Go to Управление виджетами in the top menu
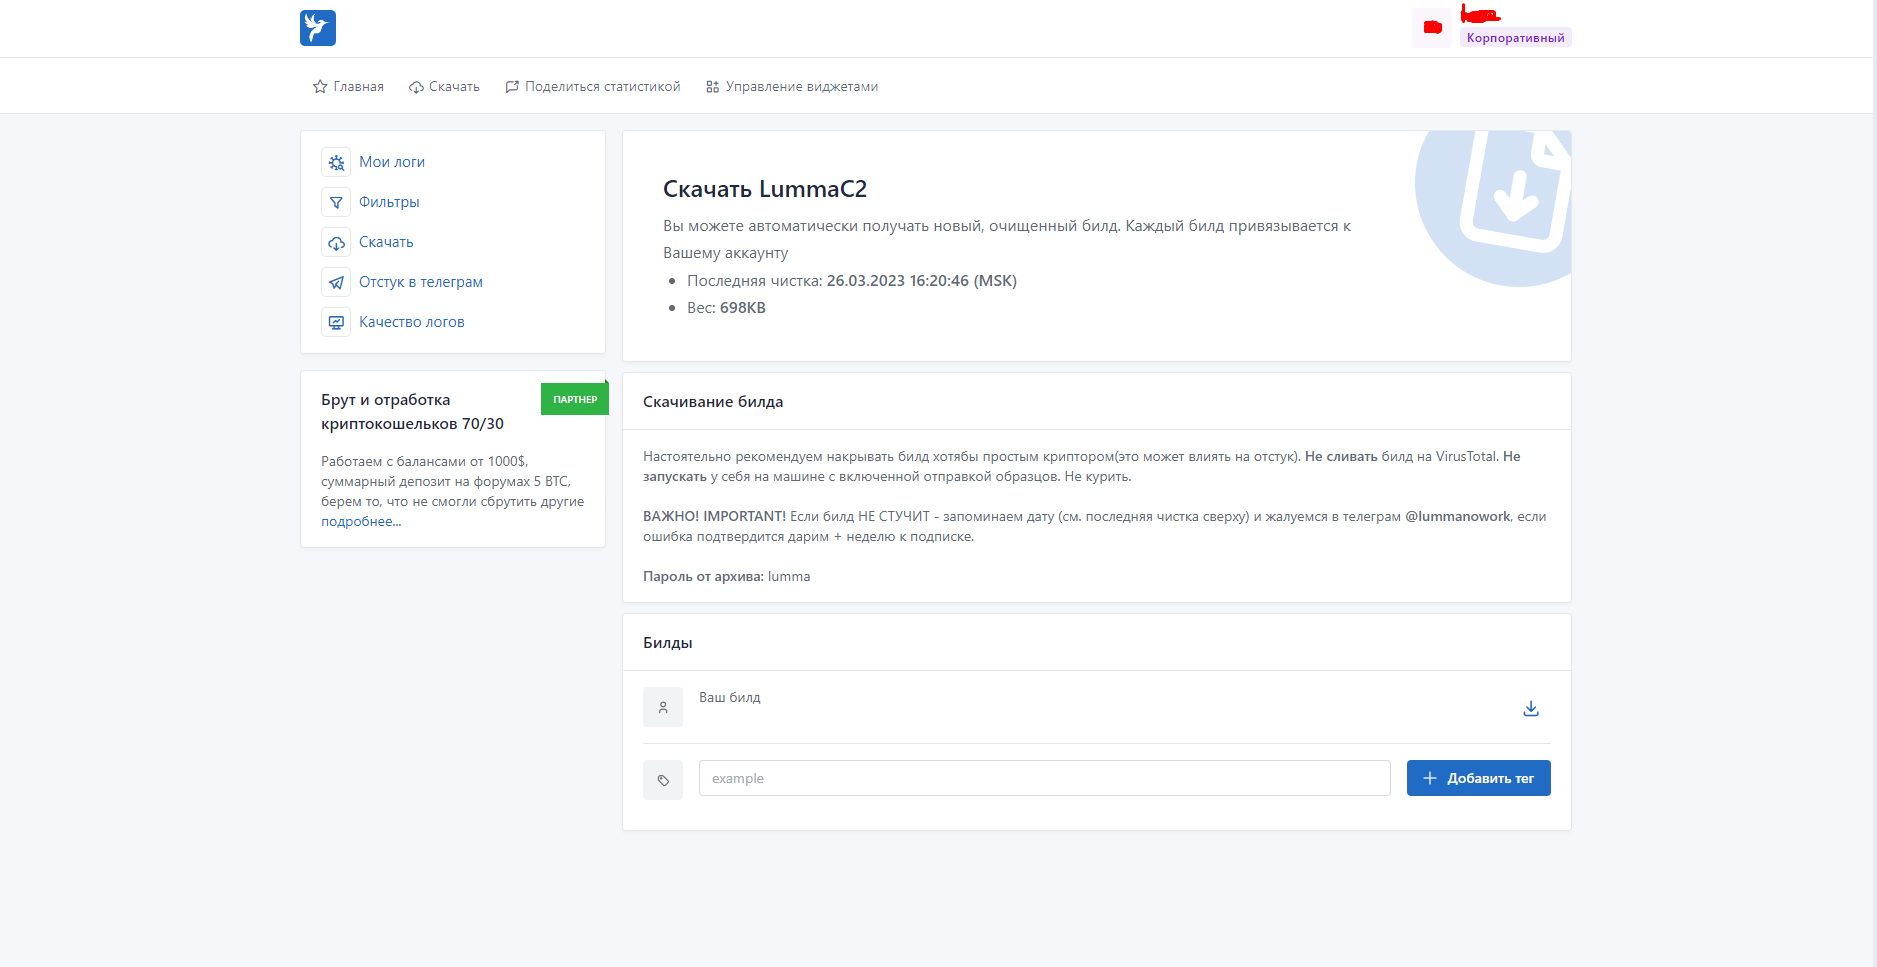This screenshot has height=967, width=1877. (791, 87)
